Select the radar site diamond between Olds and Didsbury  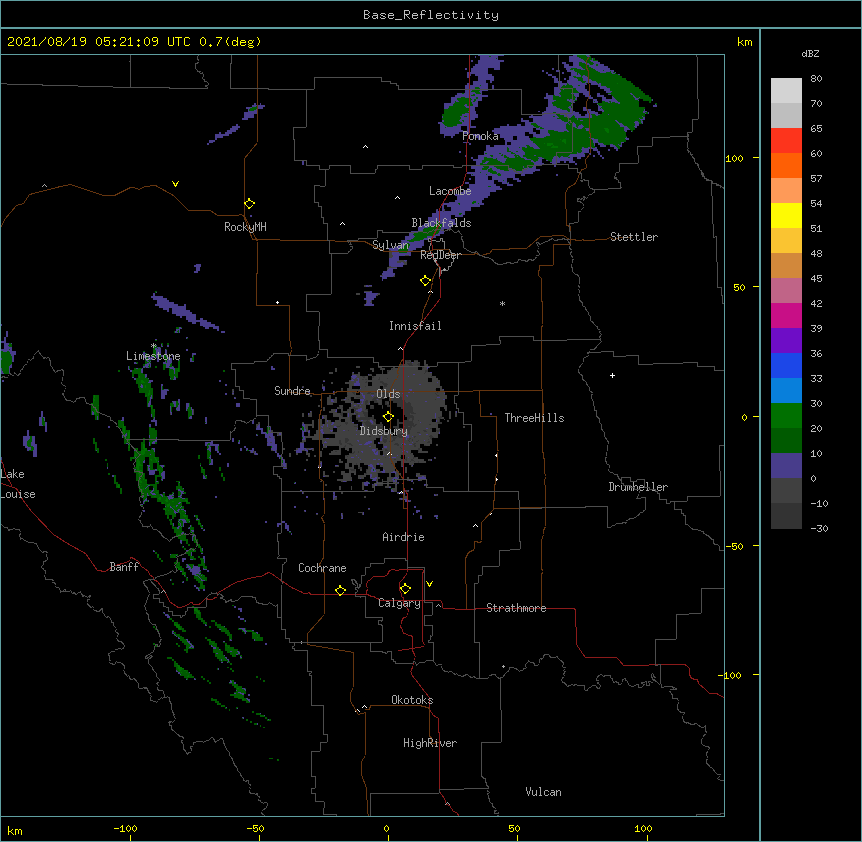388,417
